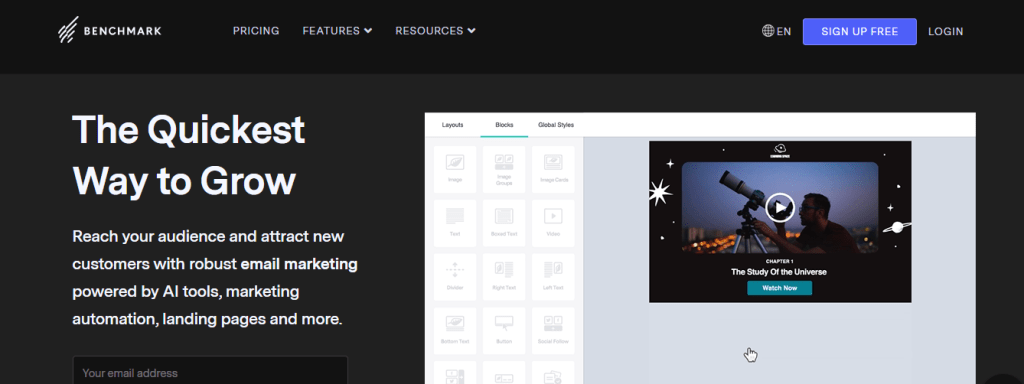The height and width of the screenshot is (384, 1024).
Task: Click the telescope video thumbnail
Action: coord(780,208)
